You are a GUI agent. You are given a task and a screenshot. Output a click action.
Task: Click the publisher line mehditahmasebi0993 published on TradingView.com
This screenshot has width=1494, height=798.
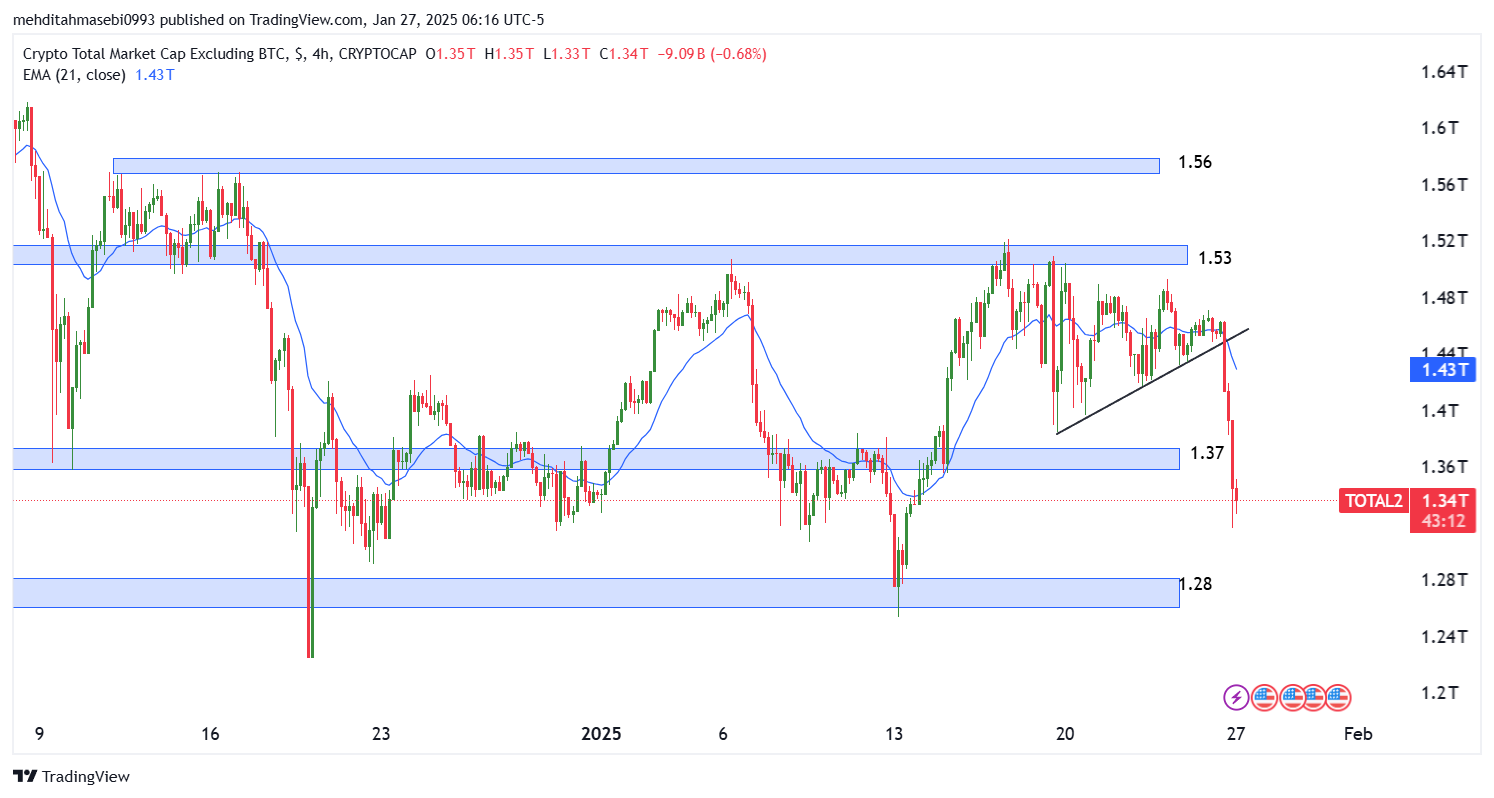[x=187, y=20]
